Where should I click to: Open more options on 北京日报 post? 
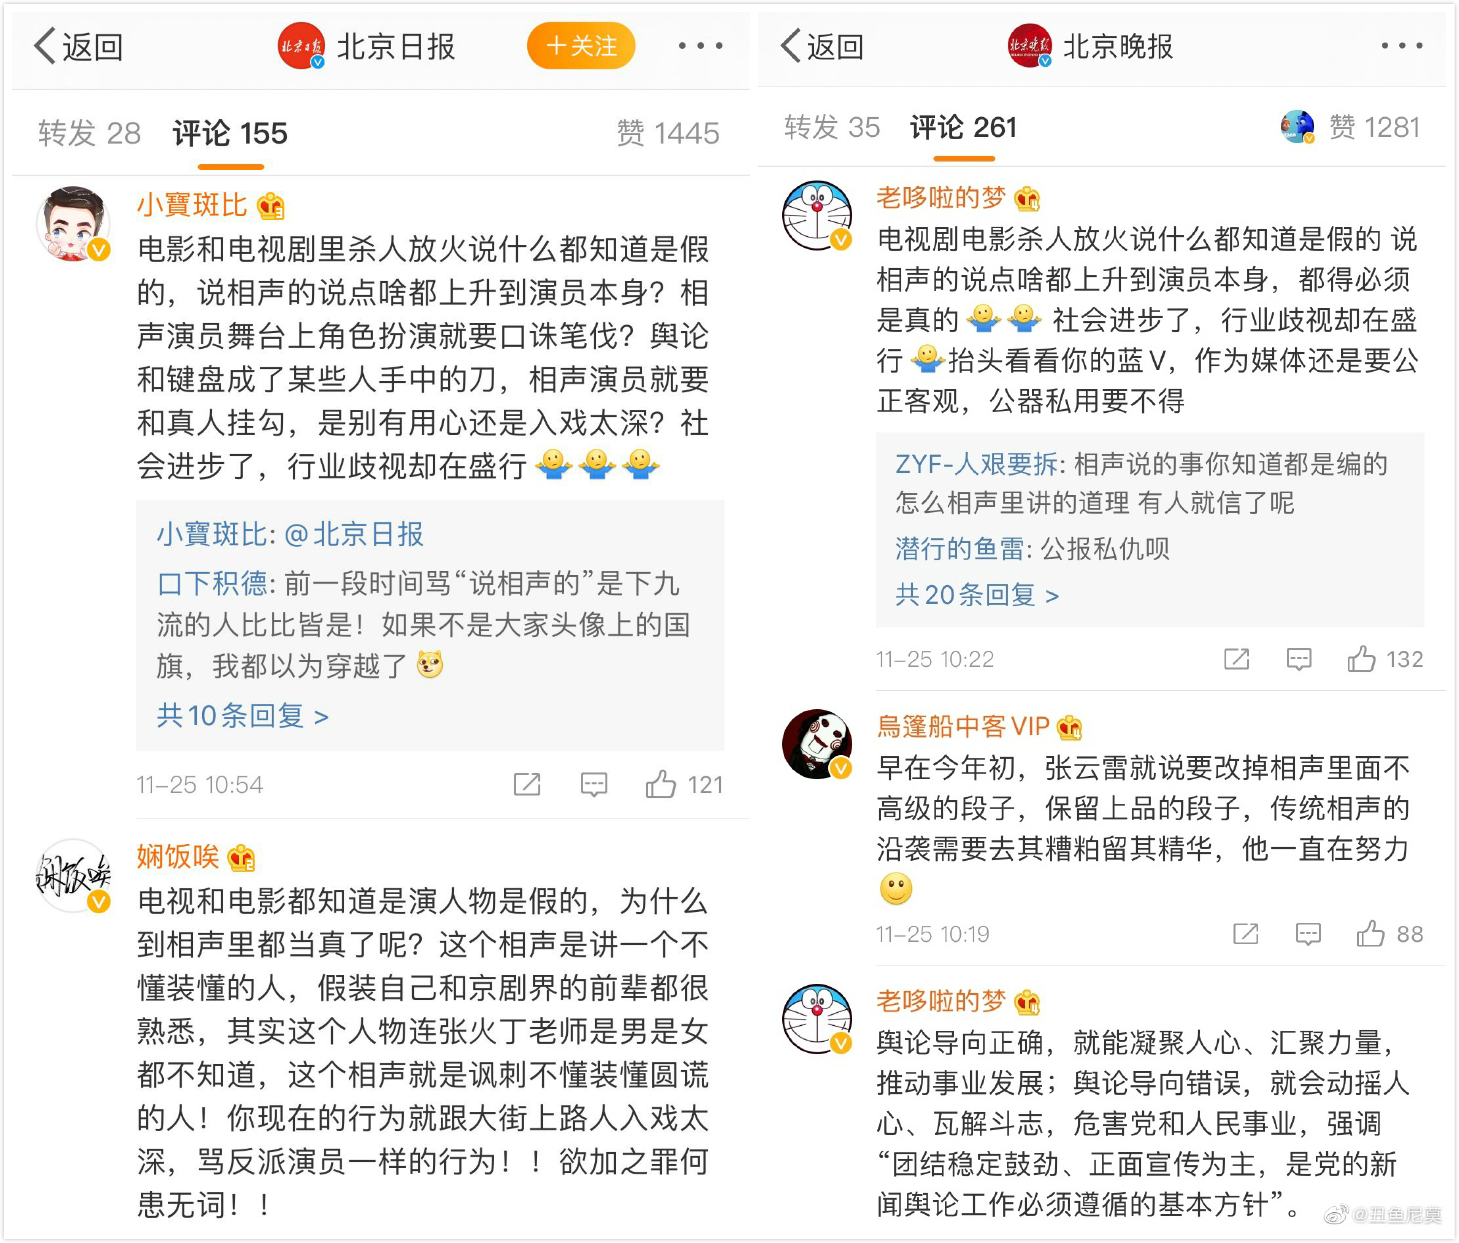(701, 46)
